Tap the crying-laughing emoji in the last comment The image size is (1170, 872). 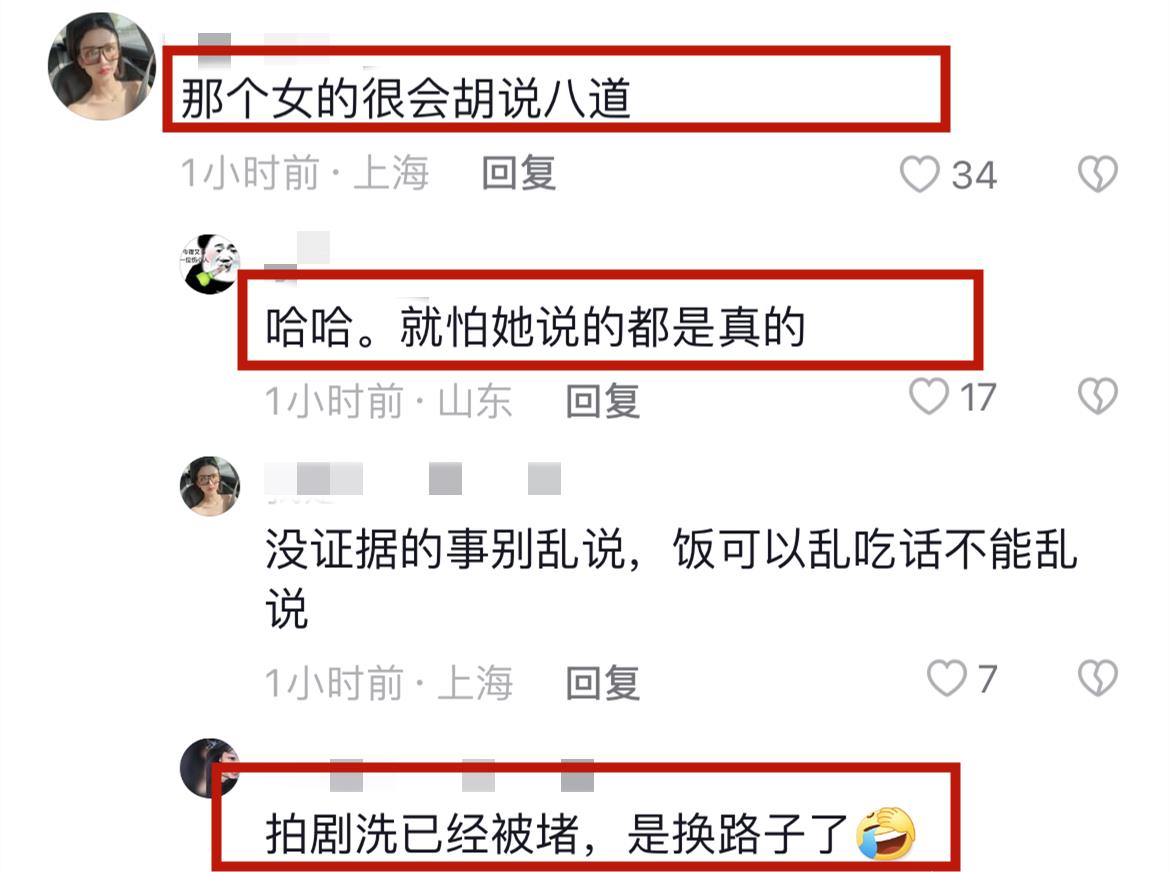coord(886,833)
